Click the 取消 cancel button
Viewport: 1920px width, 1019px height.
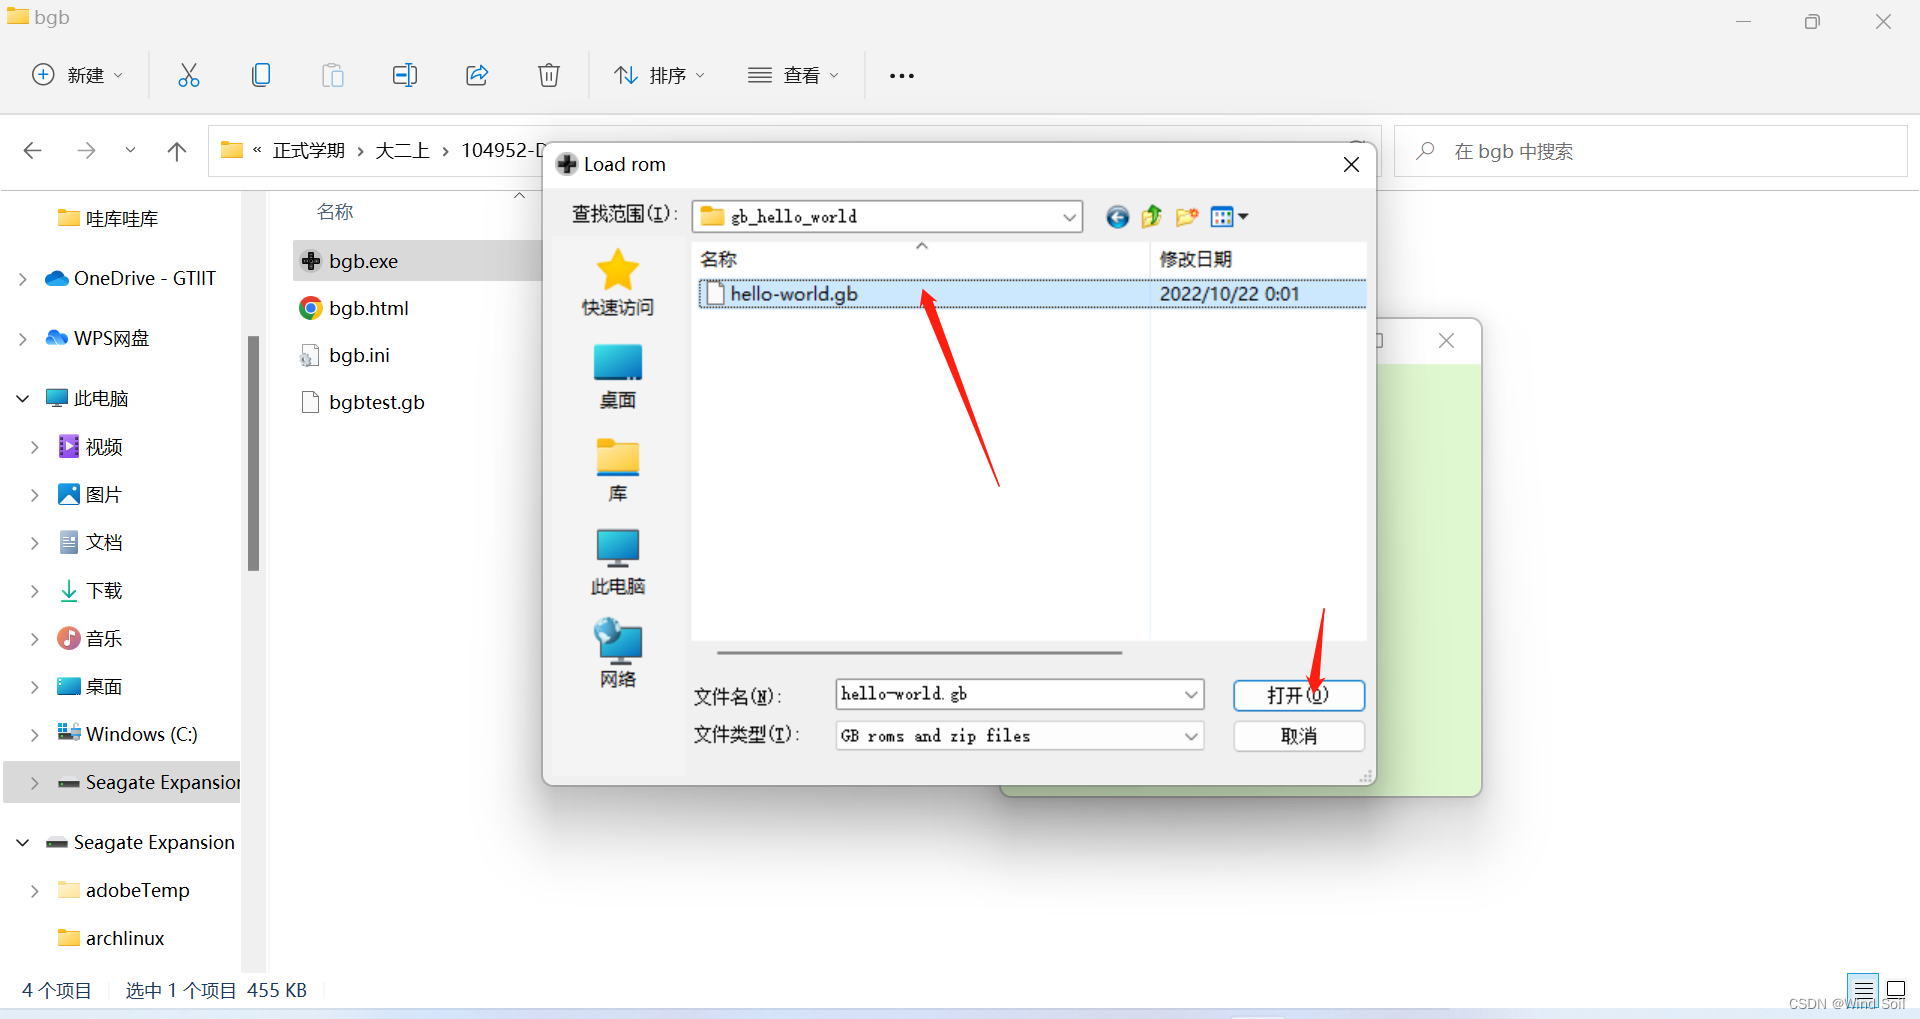[1298, 736]
